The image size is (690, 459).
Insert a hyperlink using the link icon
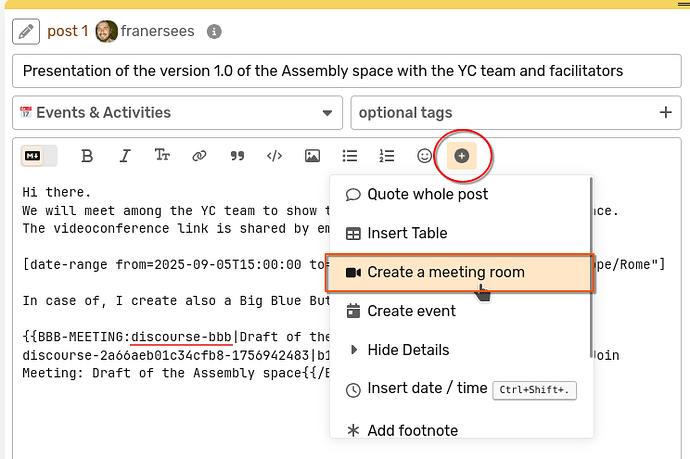click(199, 156)
